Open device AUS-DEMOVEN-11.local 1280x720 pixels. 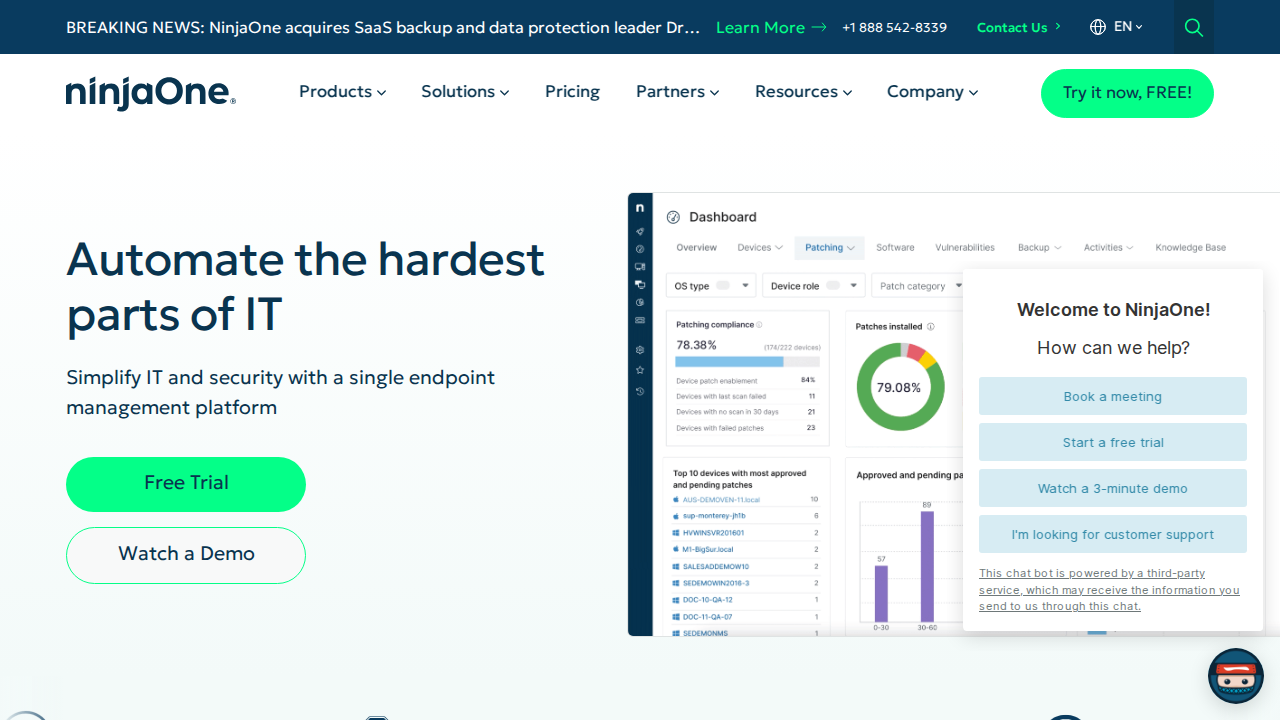(x=721, y=499)
